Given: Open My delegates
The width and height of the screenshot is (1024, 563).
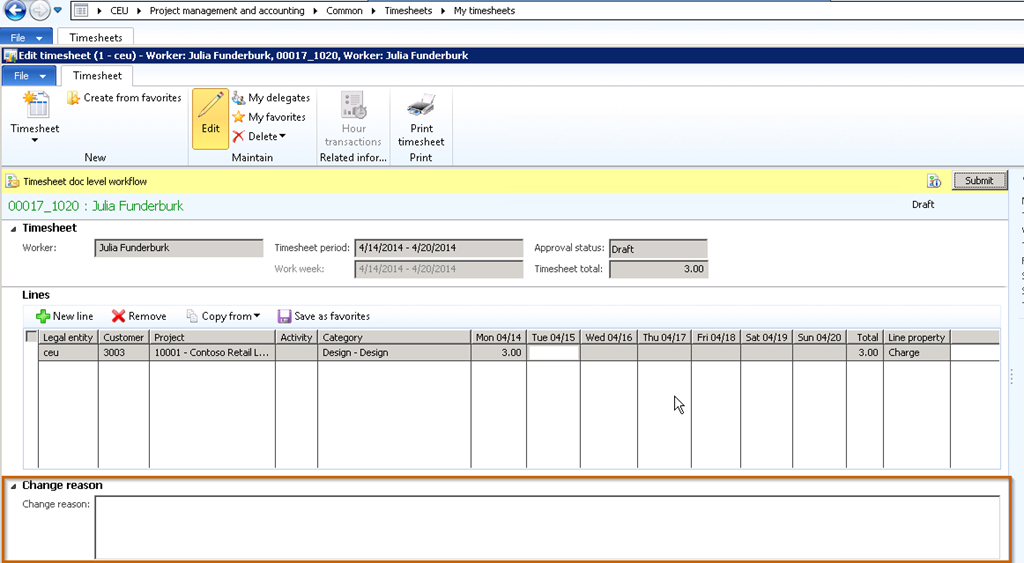Looking at the screenshot, I should coord(238,98).
